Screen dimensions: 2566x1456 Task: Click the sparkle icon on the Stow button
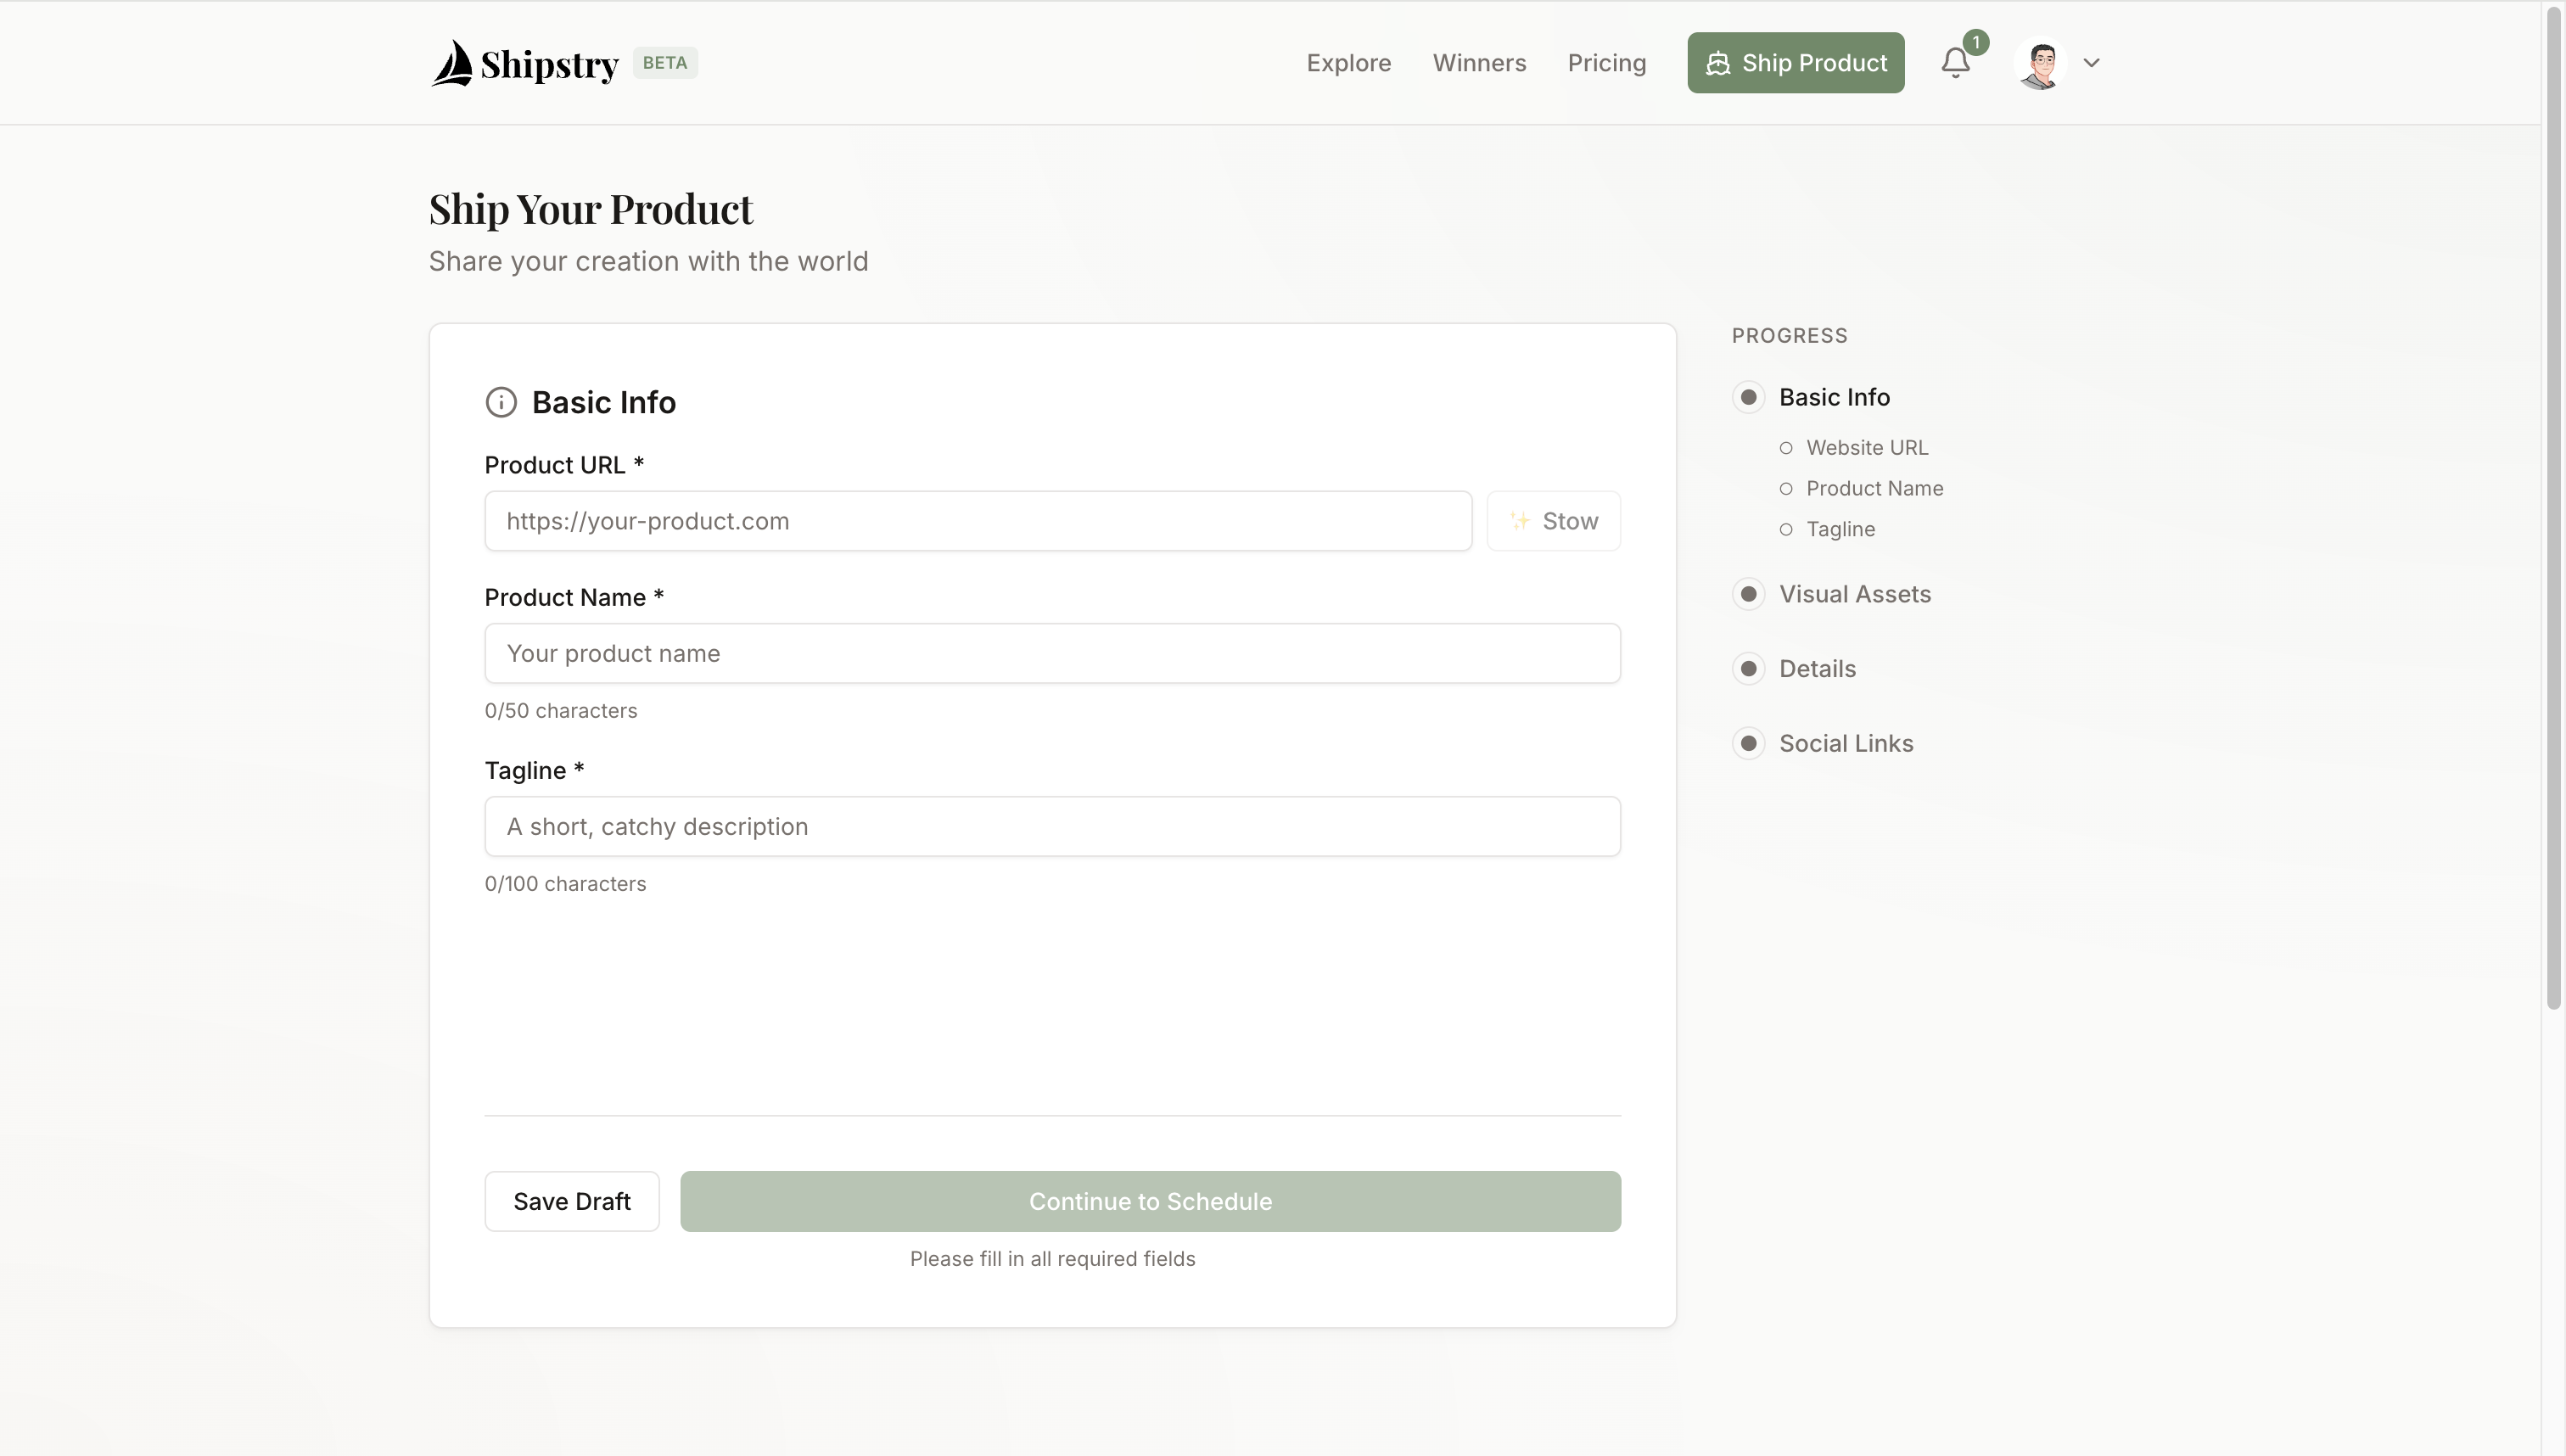pyautogui.click(x=1519, y=521)
